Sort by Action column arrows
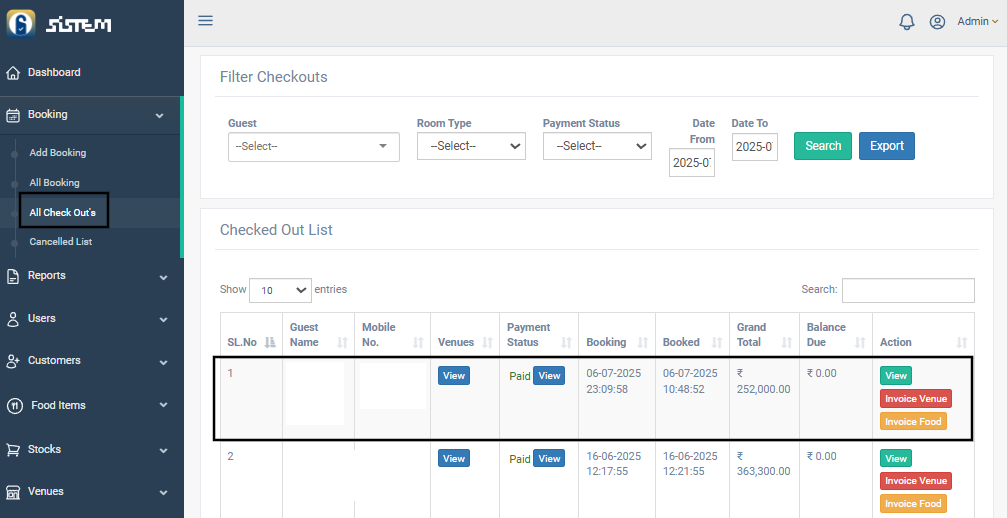Screen dimensions: 1007x518 (x=962, y=343)
